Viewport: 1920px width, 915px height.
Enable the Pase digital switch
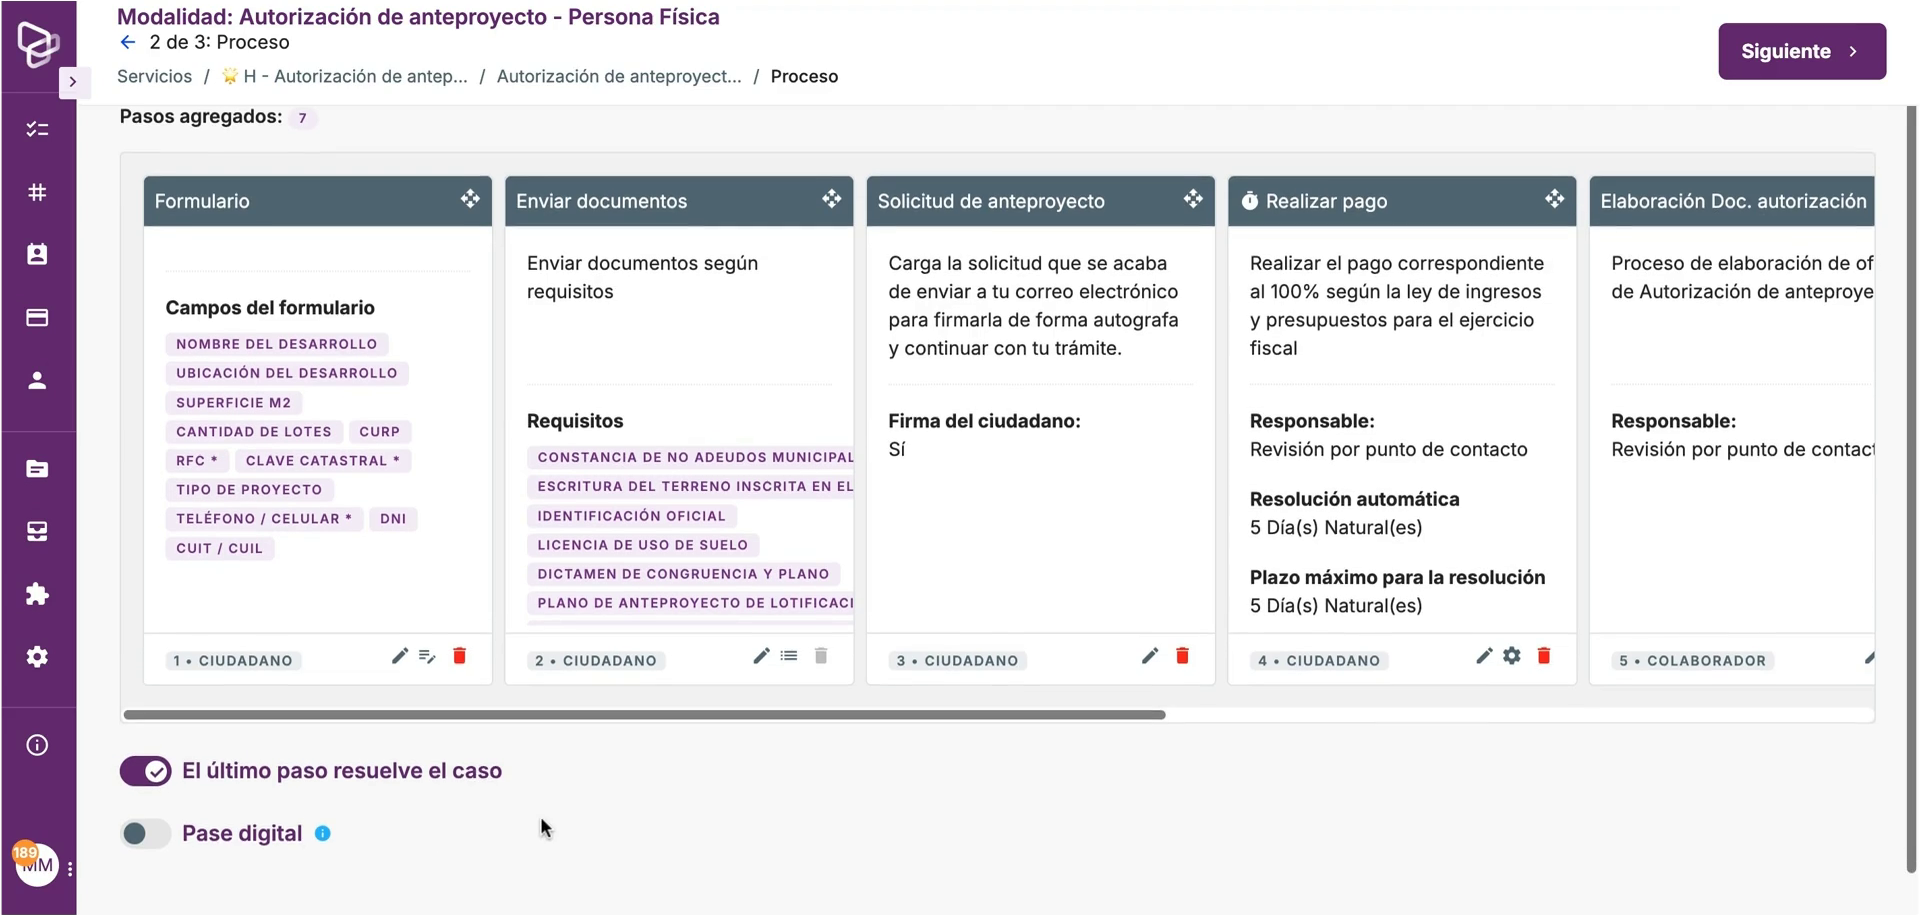146,833
